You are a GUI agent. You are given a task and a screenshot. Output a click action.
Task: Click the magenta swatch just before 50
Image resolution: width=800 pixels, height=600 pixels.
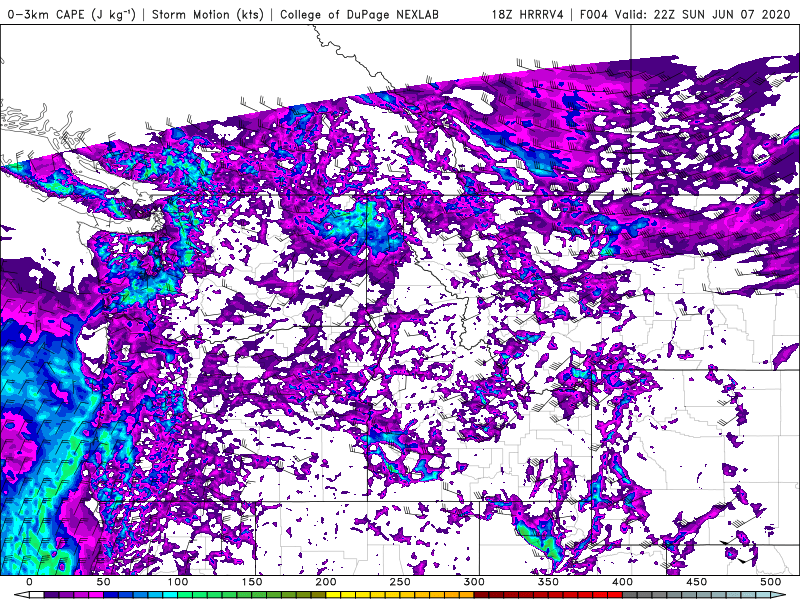[96, 594]
